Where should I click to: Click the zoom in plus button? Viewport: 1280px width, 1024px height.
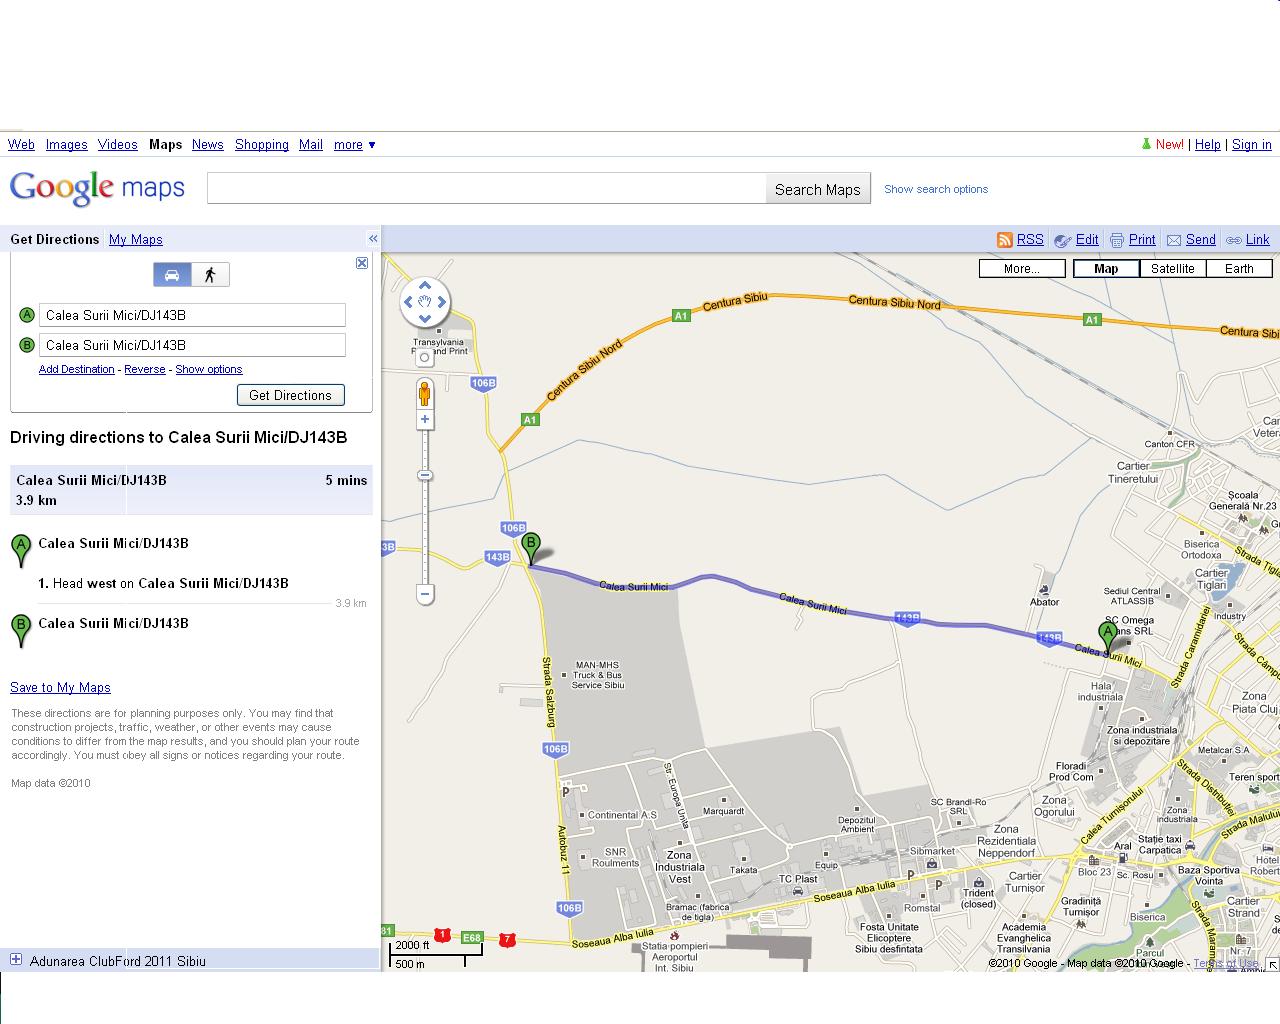[425, 420]
